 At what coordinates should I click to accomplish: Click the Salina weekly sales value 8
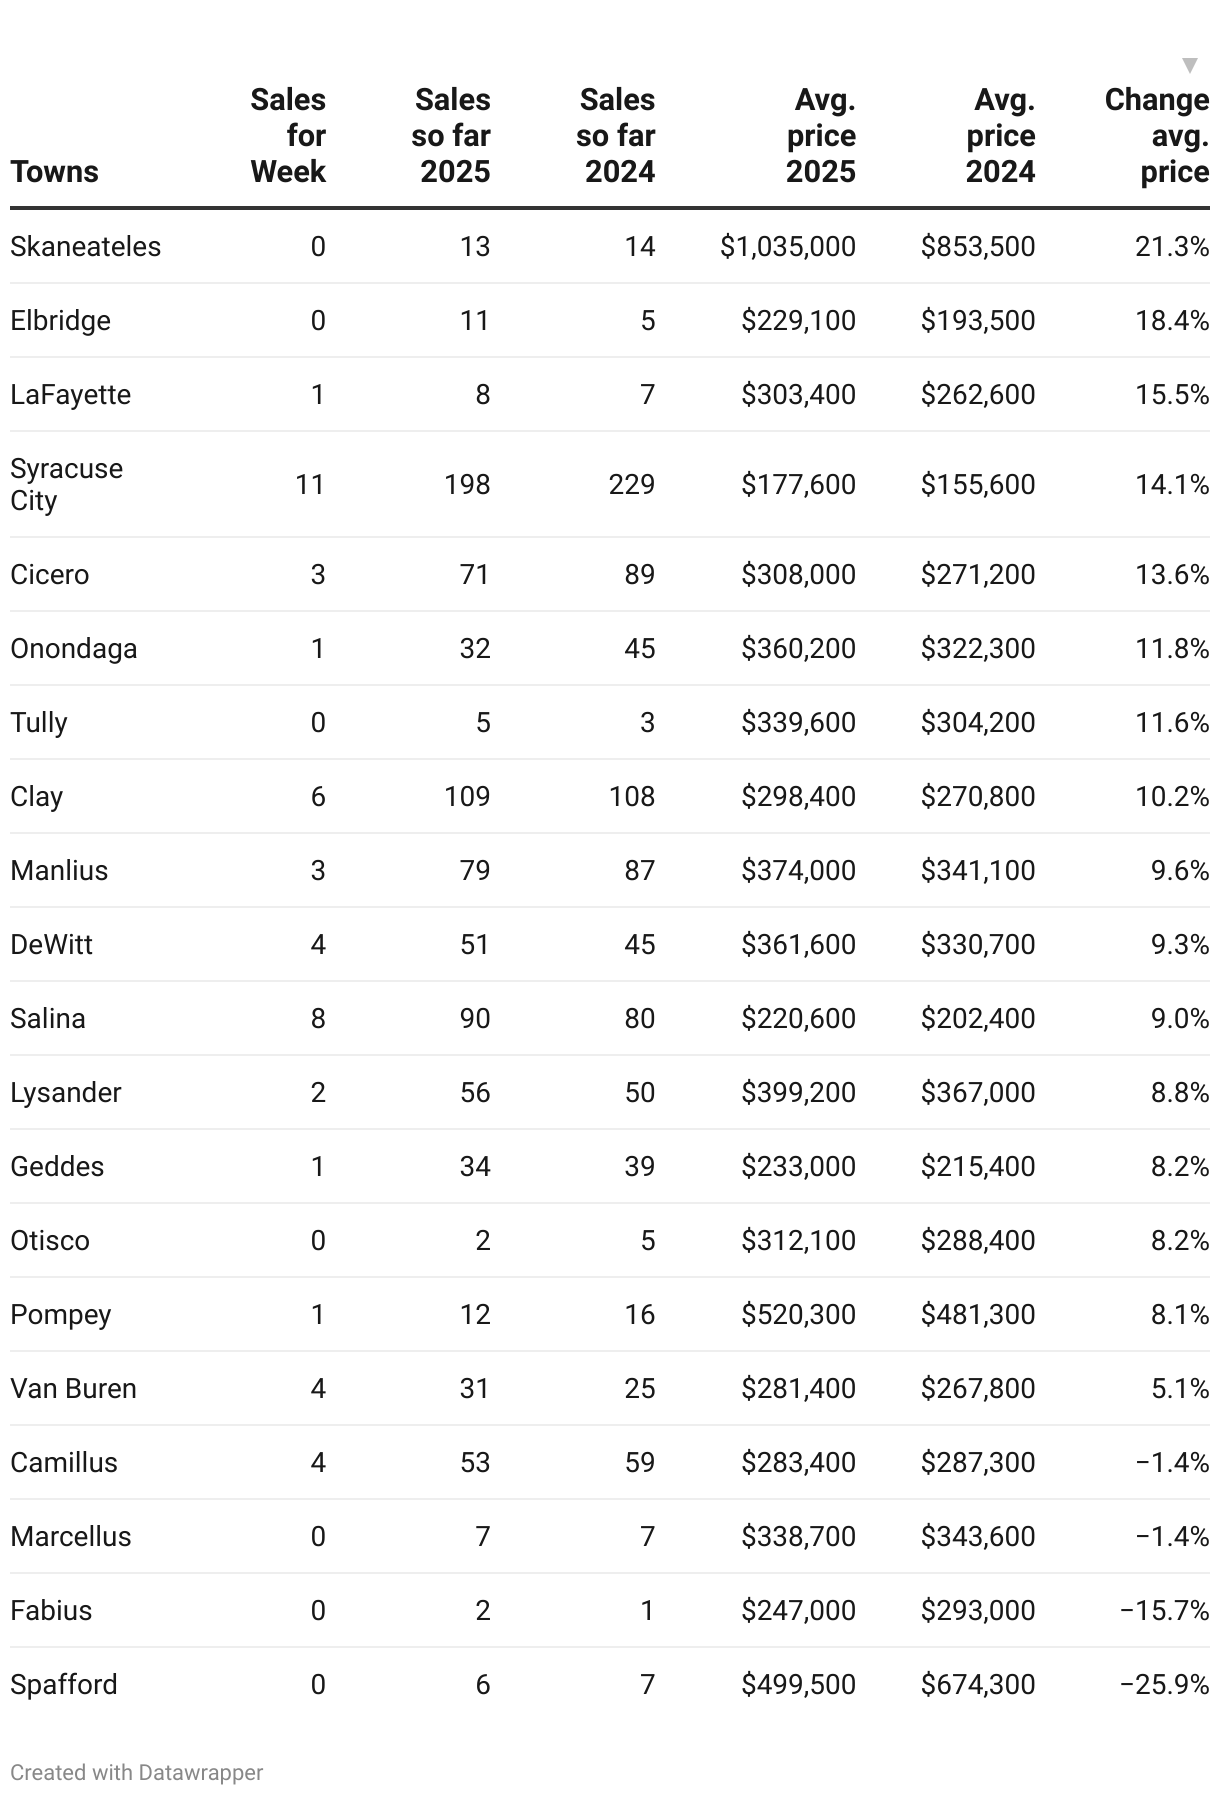tap(318, 1019)
